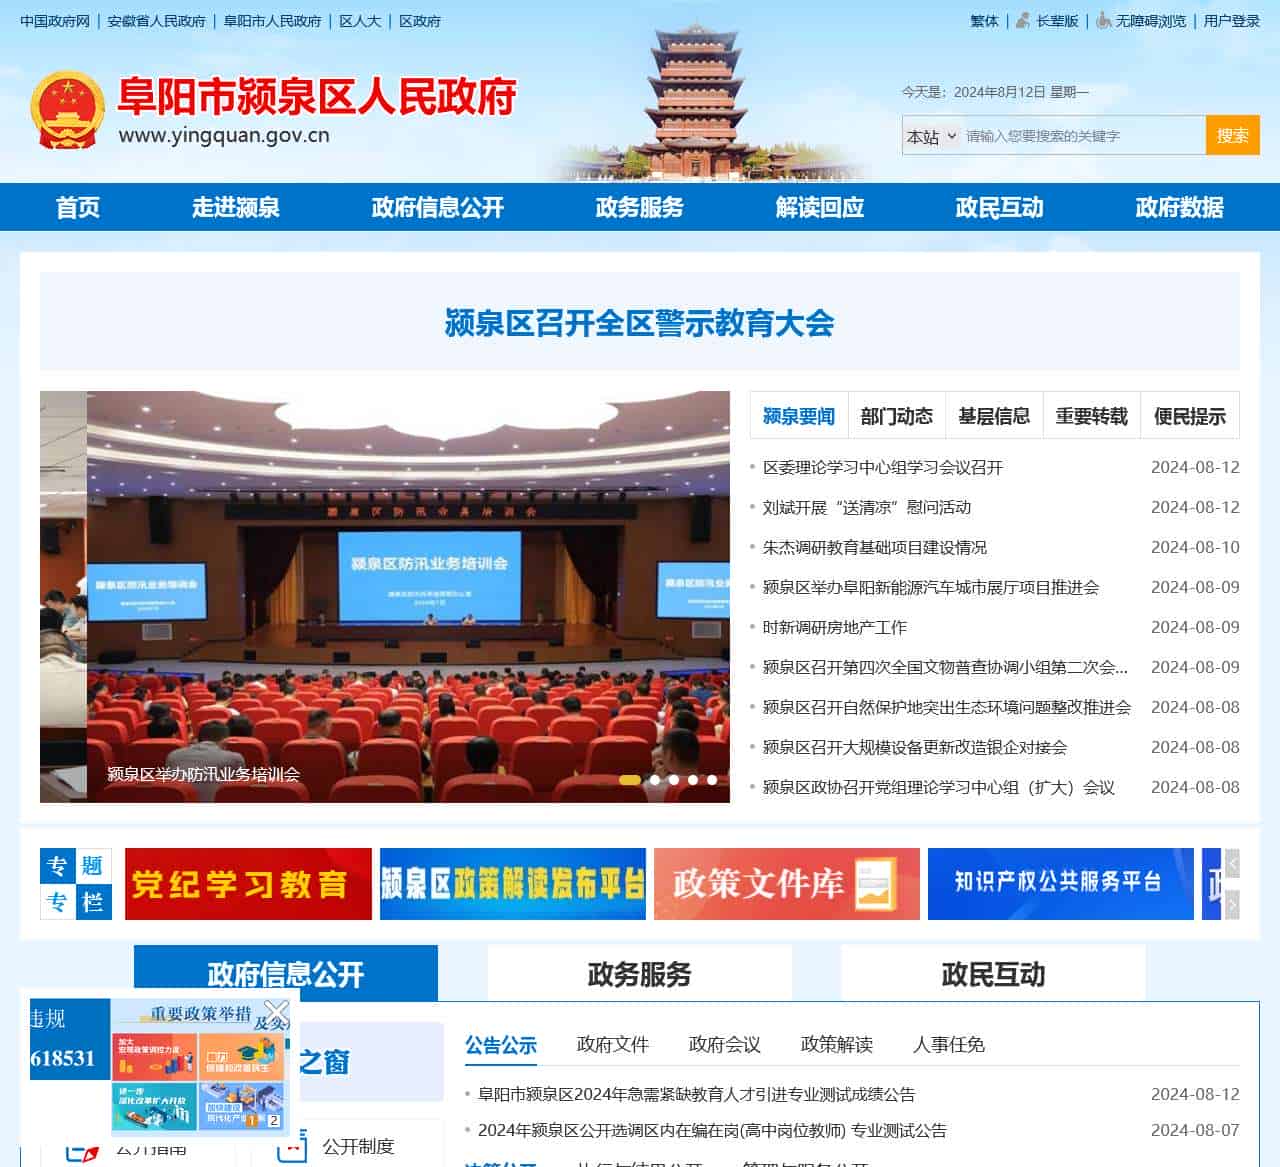Click the 无障碍浏览 accessibility wheelchair icon
Screen dimensions: 1280x1167
(x=1102, y=21)
